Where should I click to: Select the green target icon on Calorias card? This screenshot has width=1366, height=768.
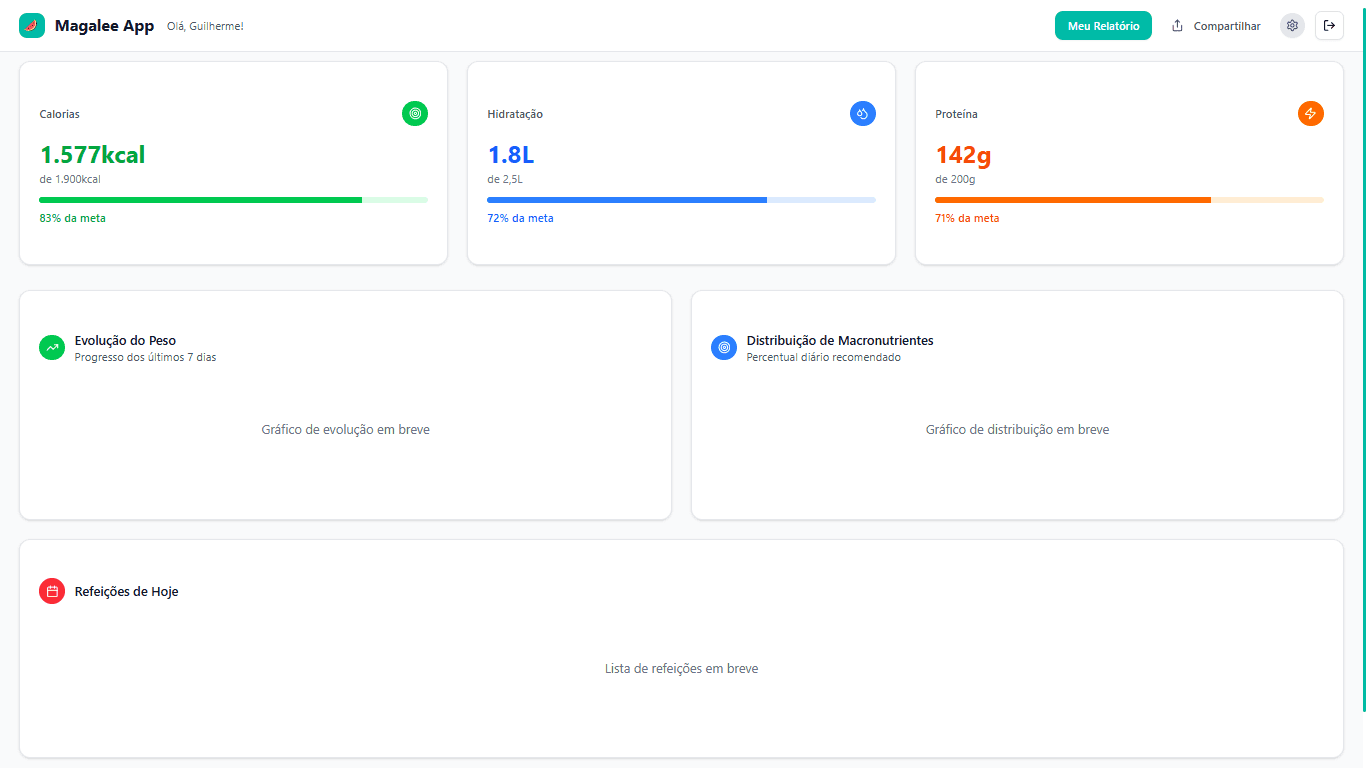pyautogui.click(x=415, y=113)
